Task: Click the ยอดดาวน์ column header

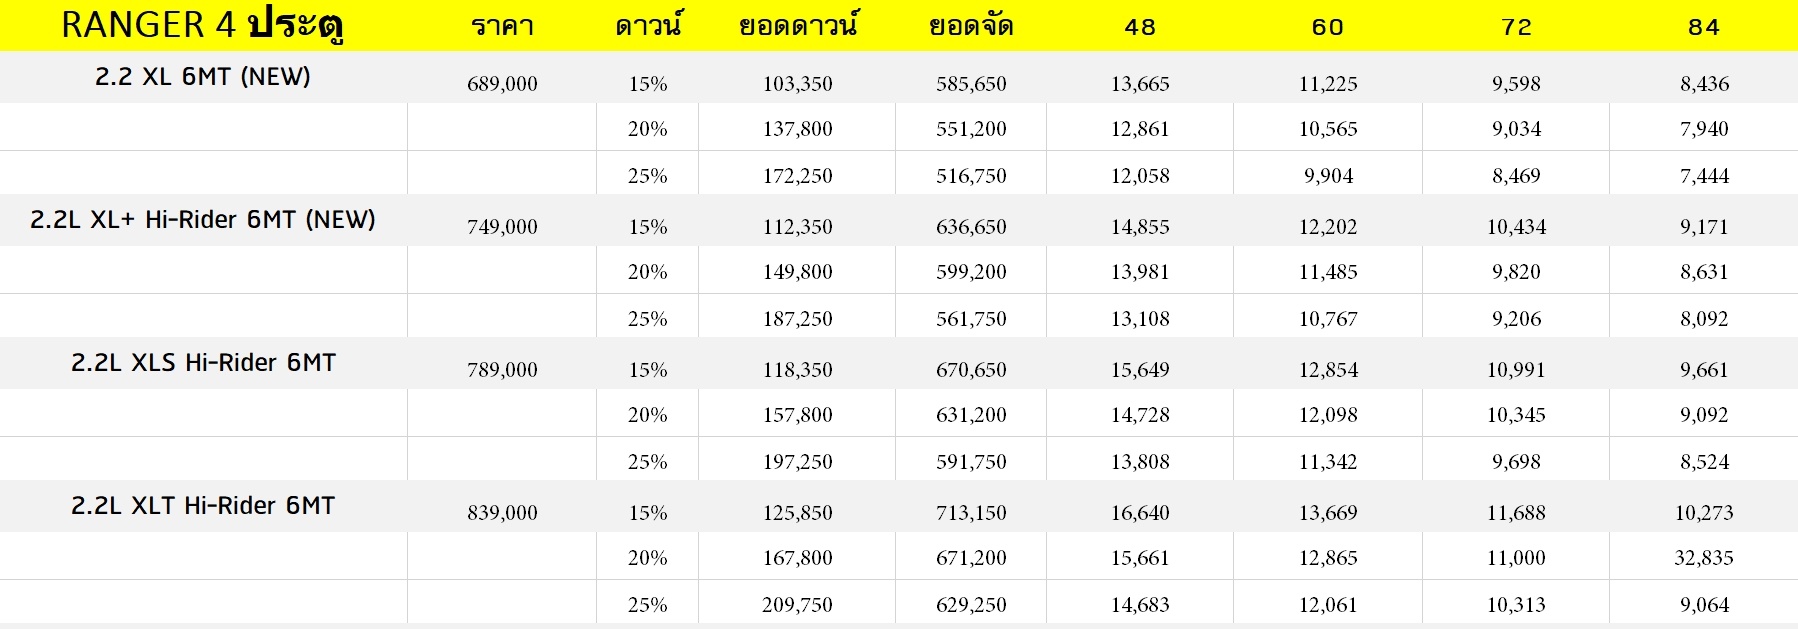Action: (797, 26)
